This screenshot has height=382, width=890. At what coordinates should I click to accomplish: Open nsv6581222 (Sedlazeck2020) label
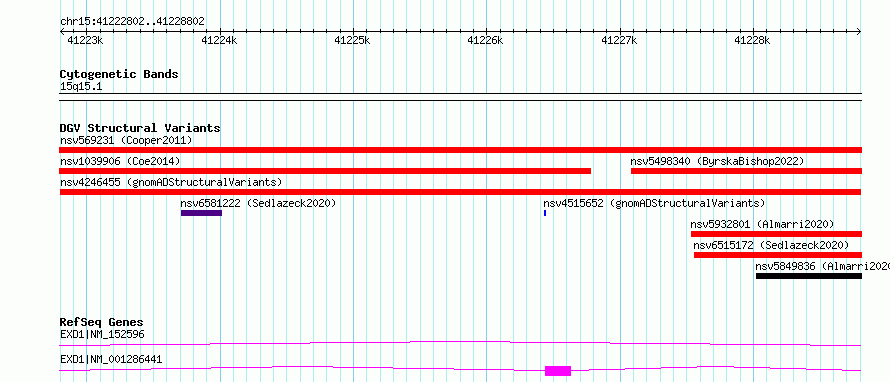click(x=258, y=203)
